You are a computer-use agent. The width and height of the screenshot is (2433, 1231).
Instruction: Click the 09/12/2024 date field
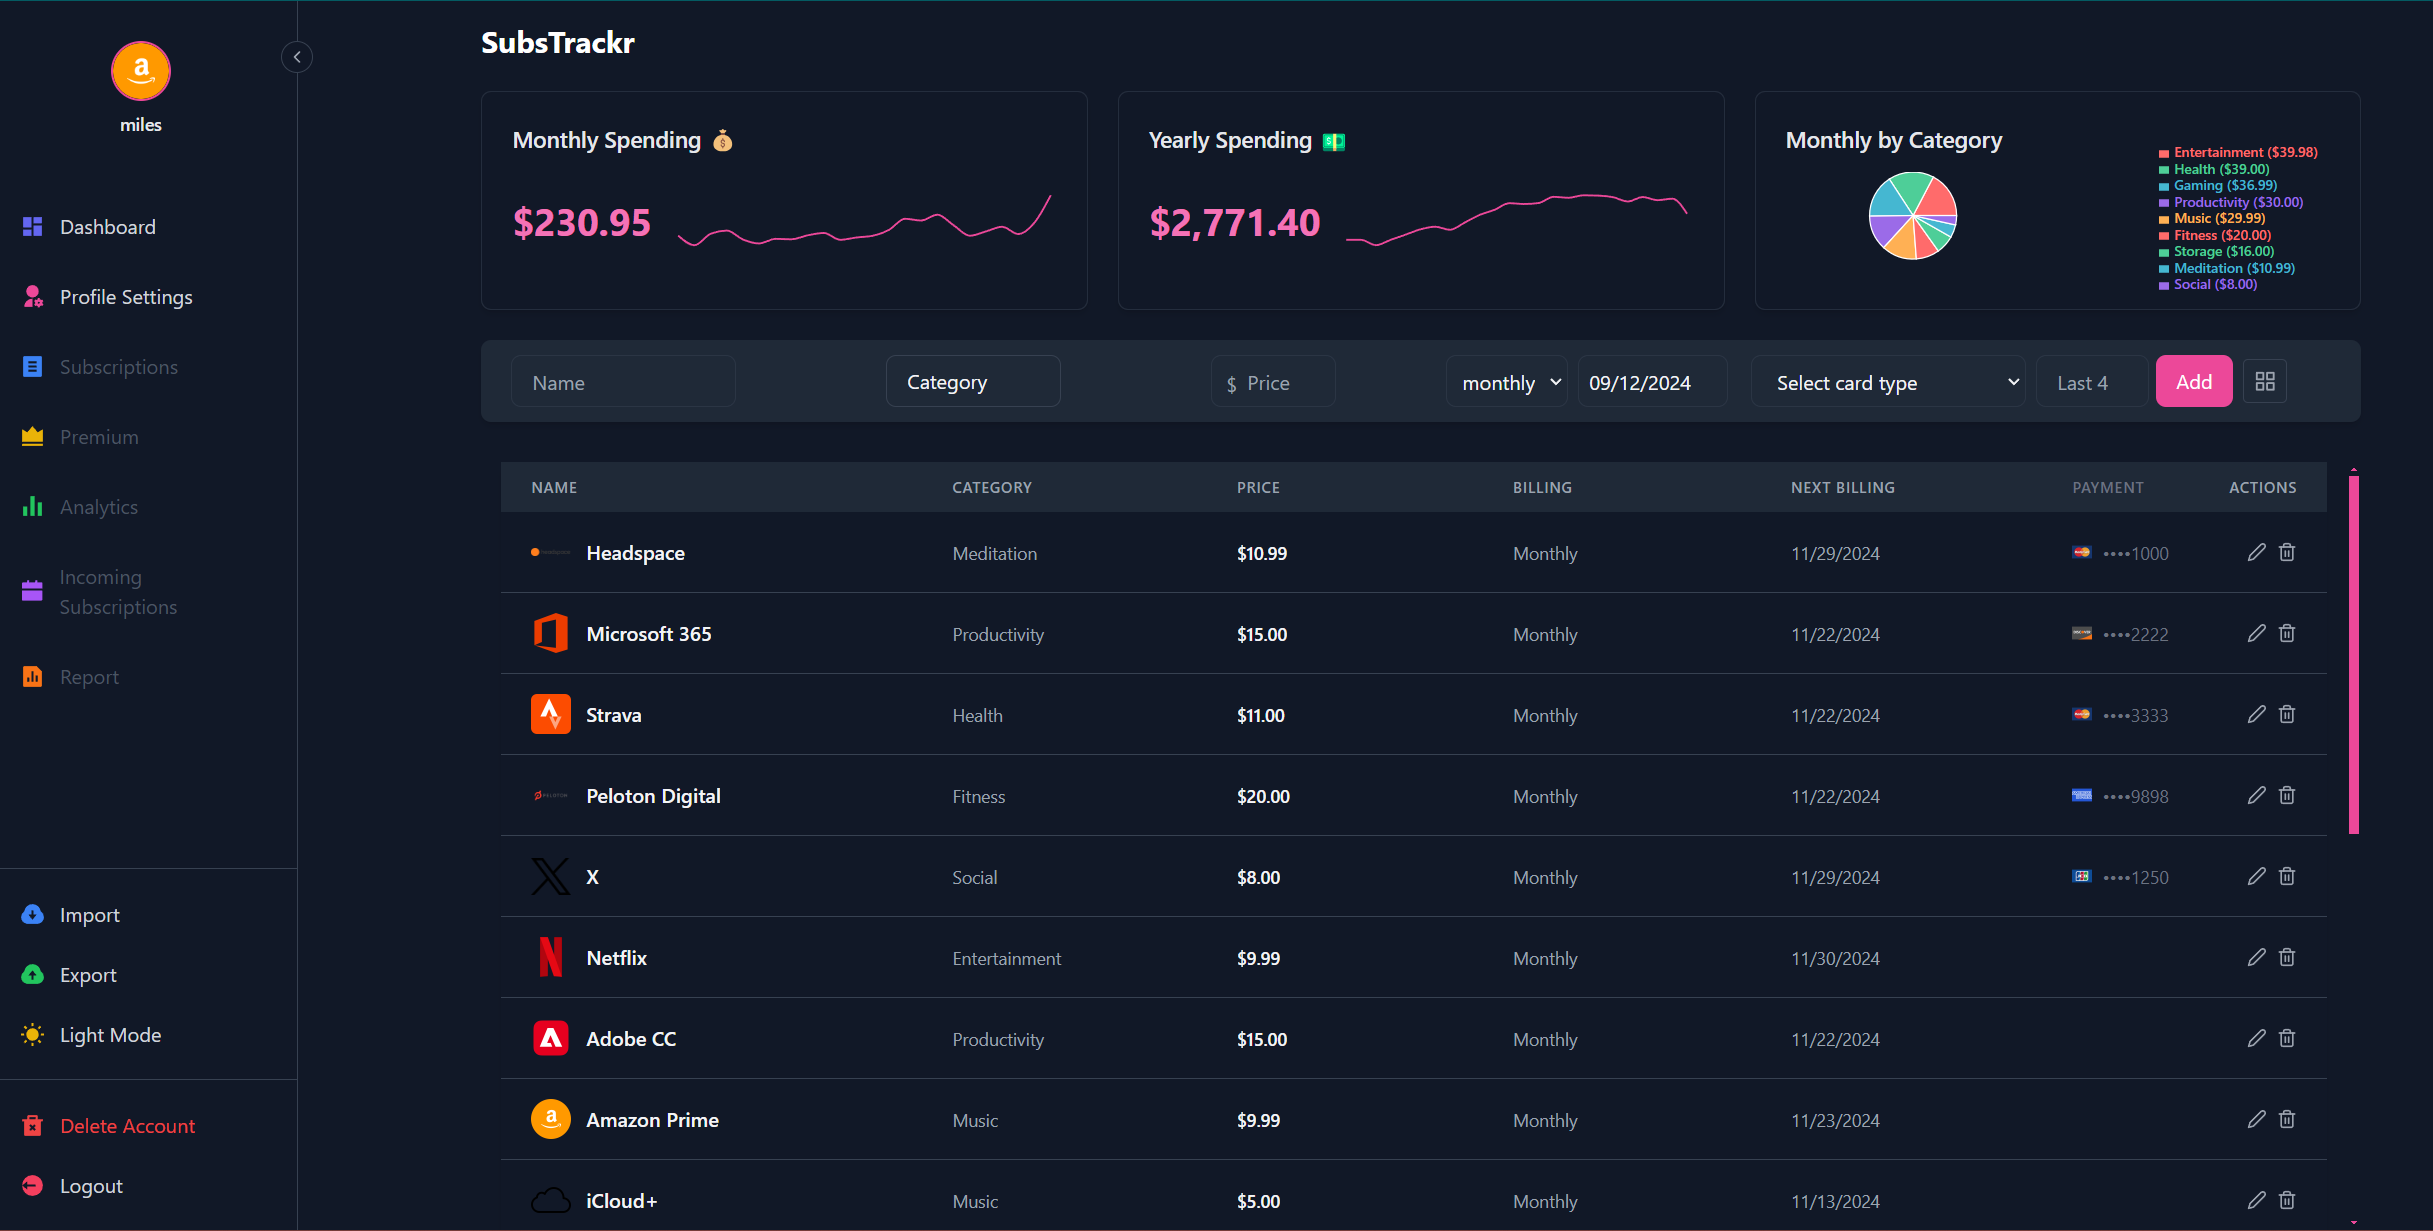click(1652, 382)
